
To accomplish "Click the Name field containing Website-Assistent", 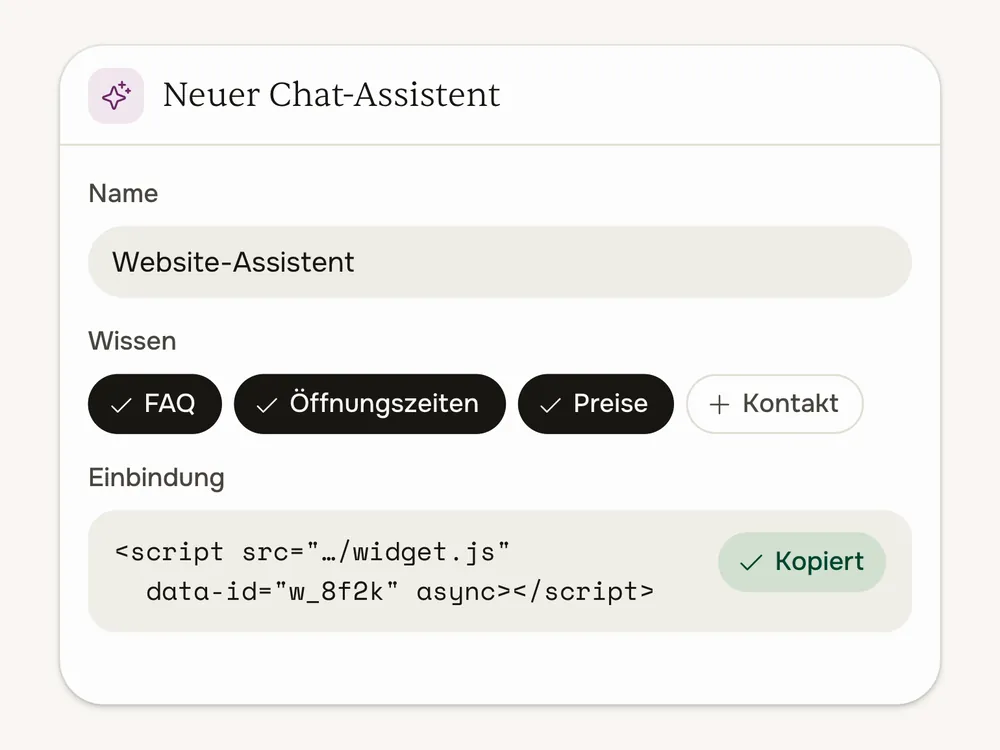I will tap(499, 262).
